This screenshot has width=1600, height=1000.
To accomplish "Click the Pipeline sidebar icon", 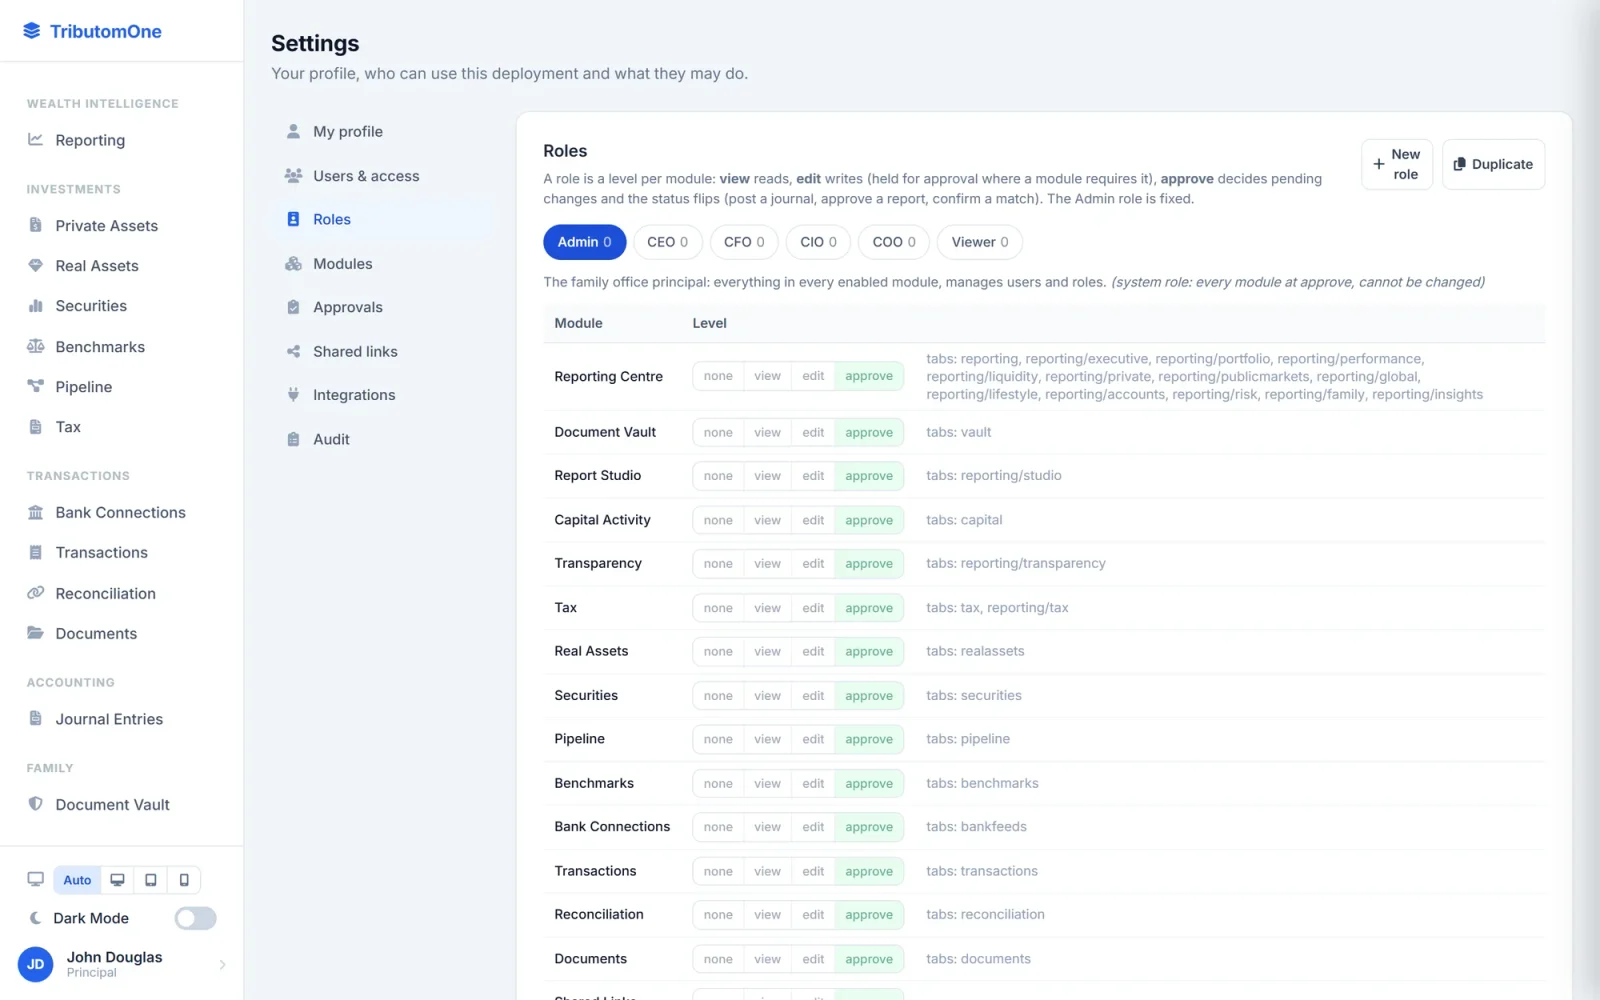I will click(35, 386).
